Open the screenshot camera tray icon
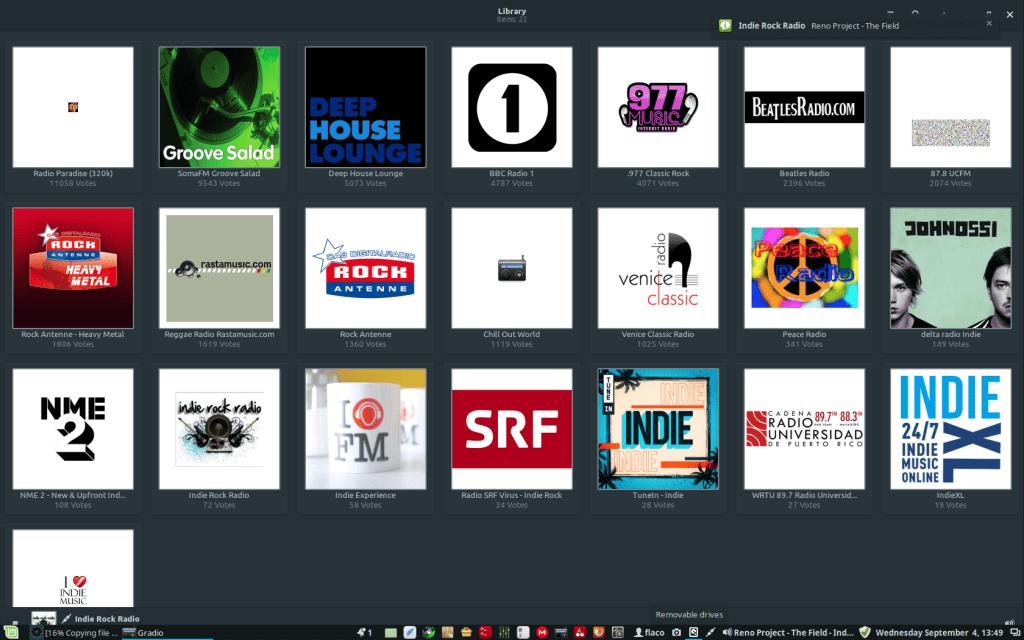 coord(677,632)
